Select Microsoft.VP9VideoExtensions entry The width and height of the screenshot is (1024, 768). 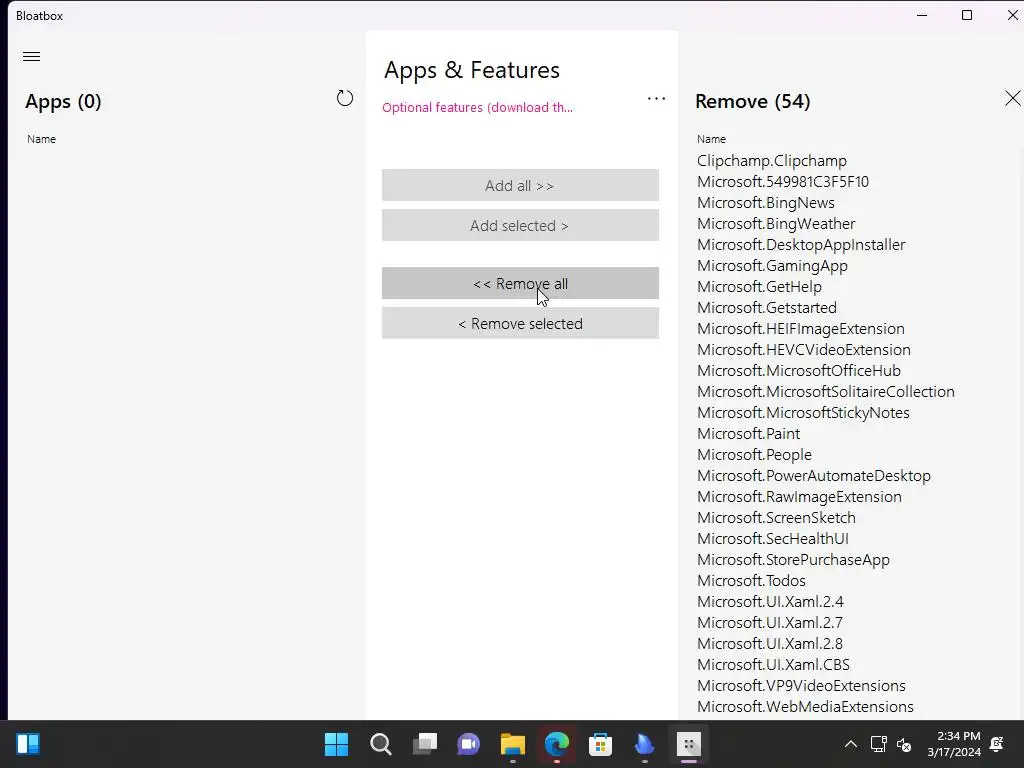pyautogui.click(x=801, y=686)
